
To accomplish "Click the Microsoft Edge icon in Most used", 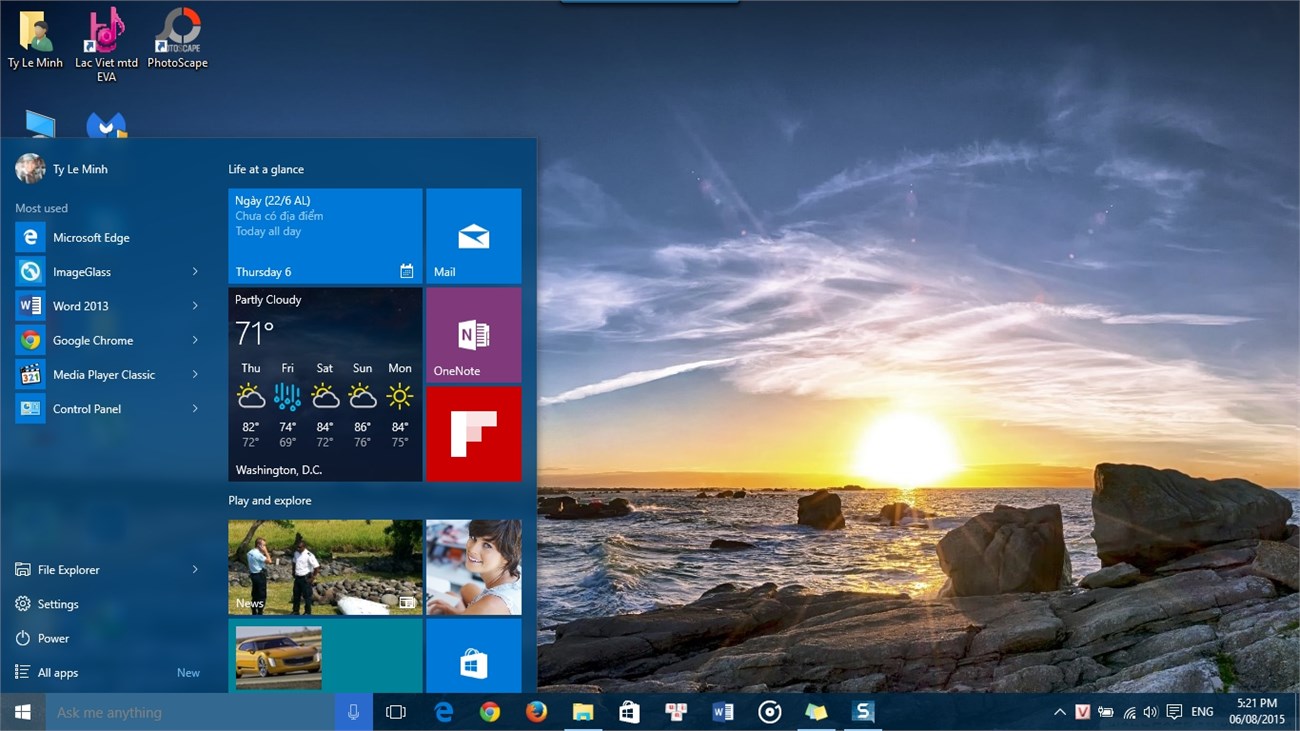I will (x=30, y=237).
